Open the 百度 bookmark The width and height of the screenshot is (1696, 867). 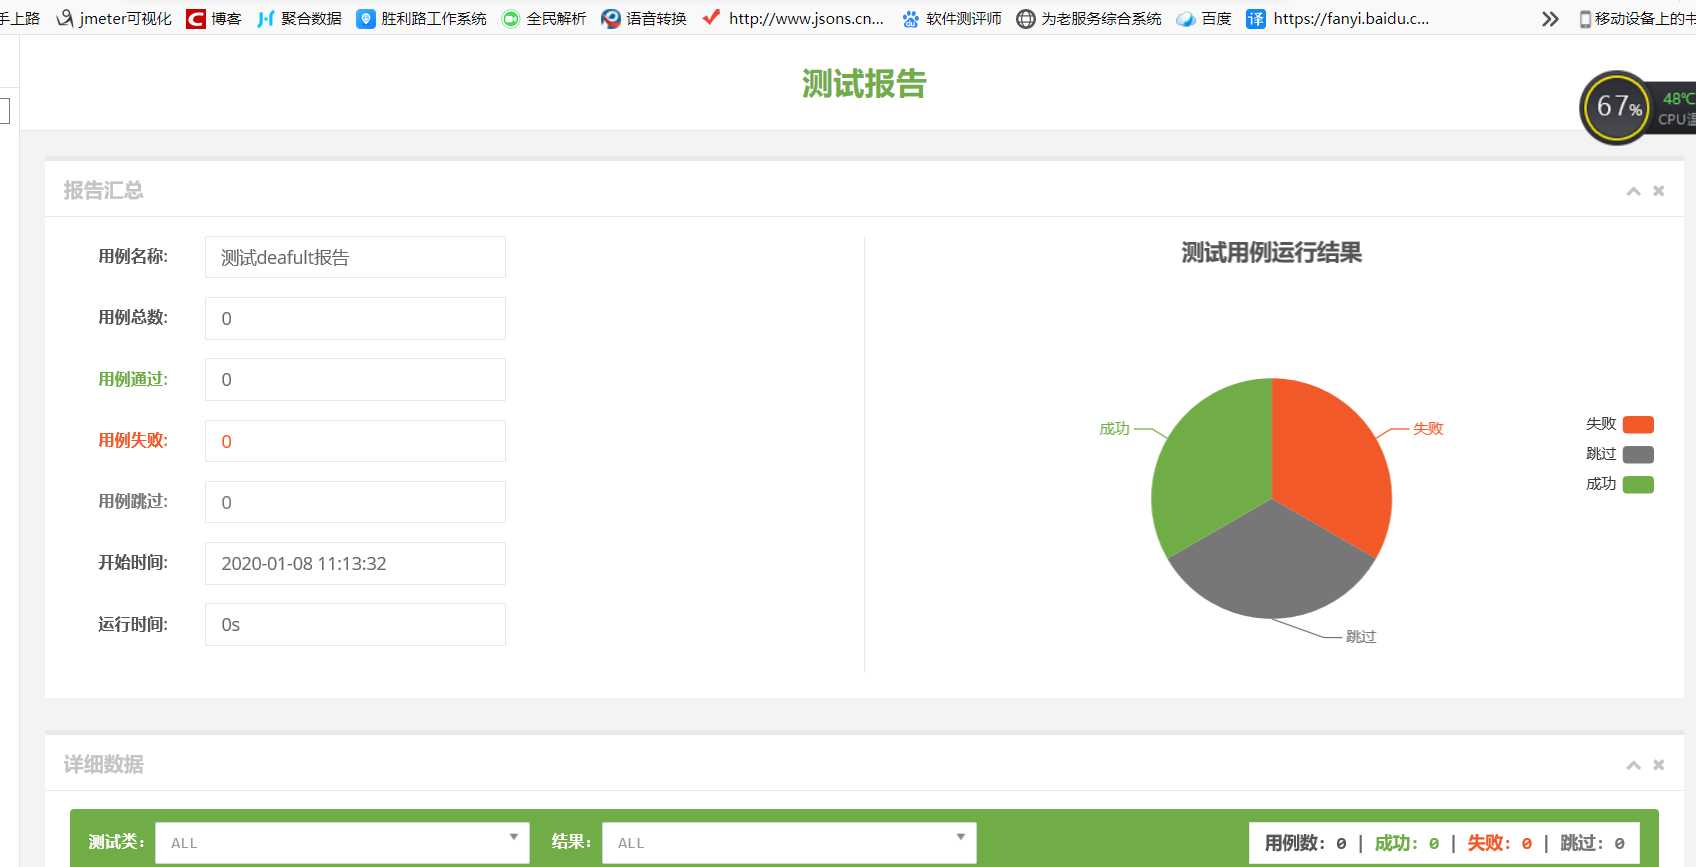1204,18
